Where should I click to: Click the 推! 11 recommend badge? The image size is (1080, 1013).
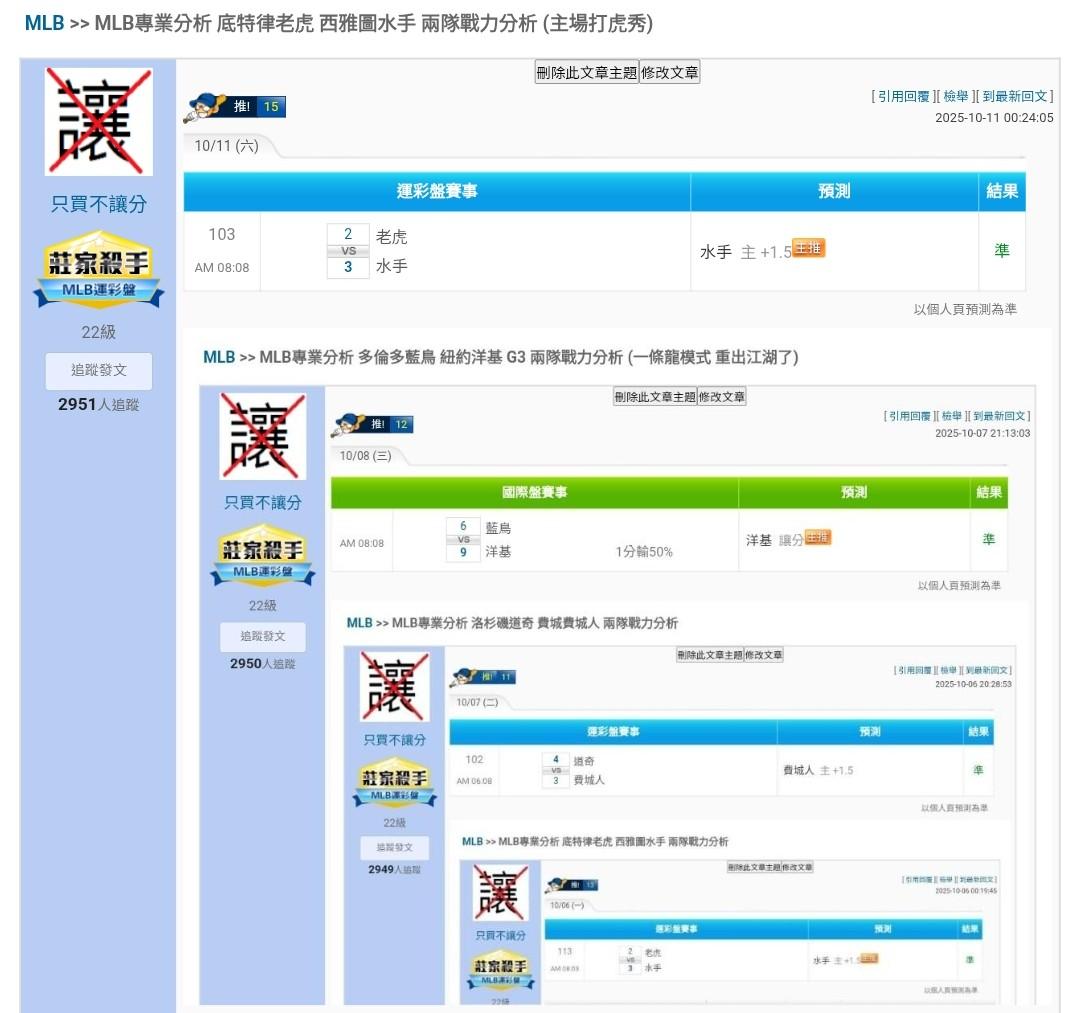(483, 677)
